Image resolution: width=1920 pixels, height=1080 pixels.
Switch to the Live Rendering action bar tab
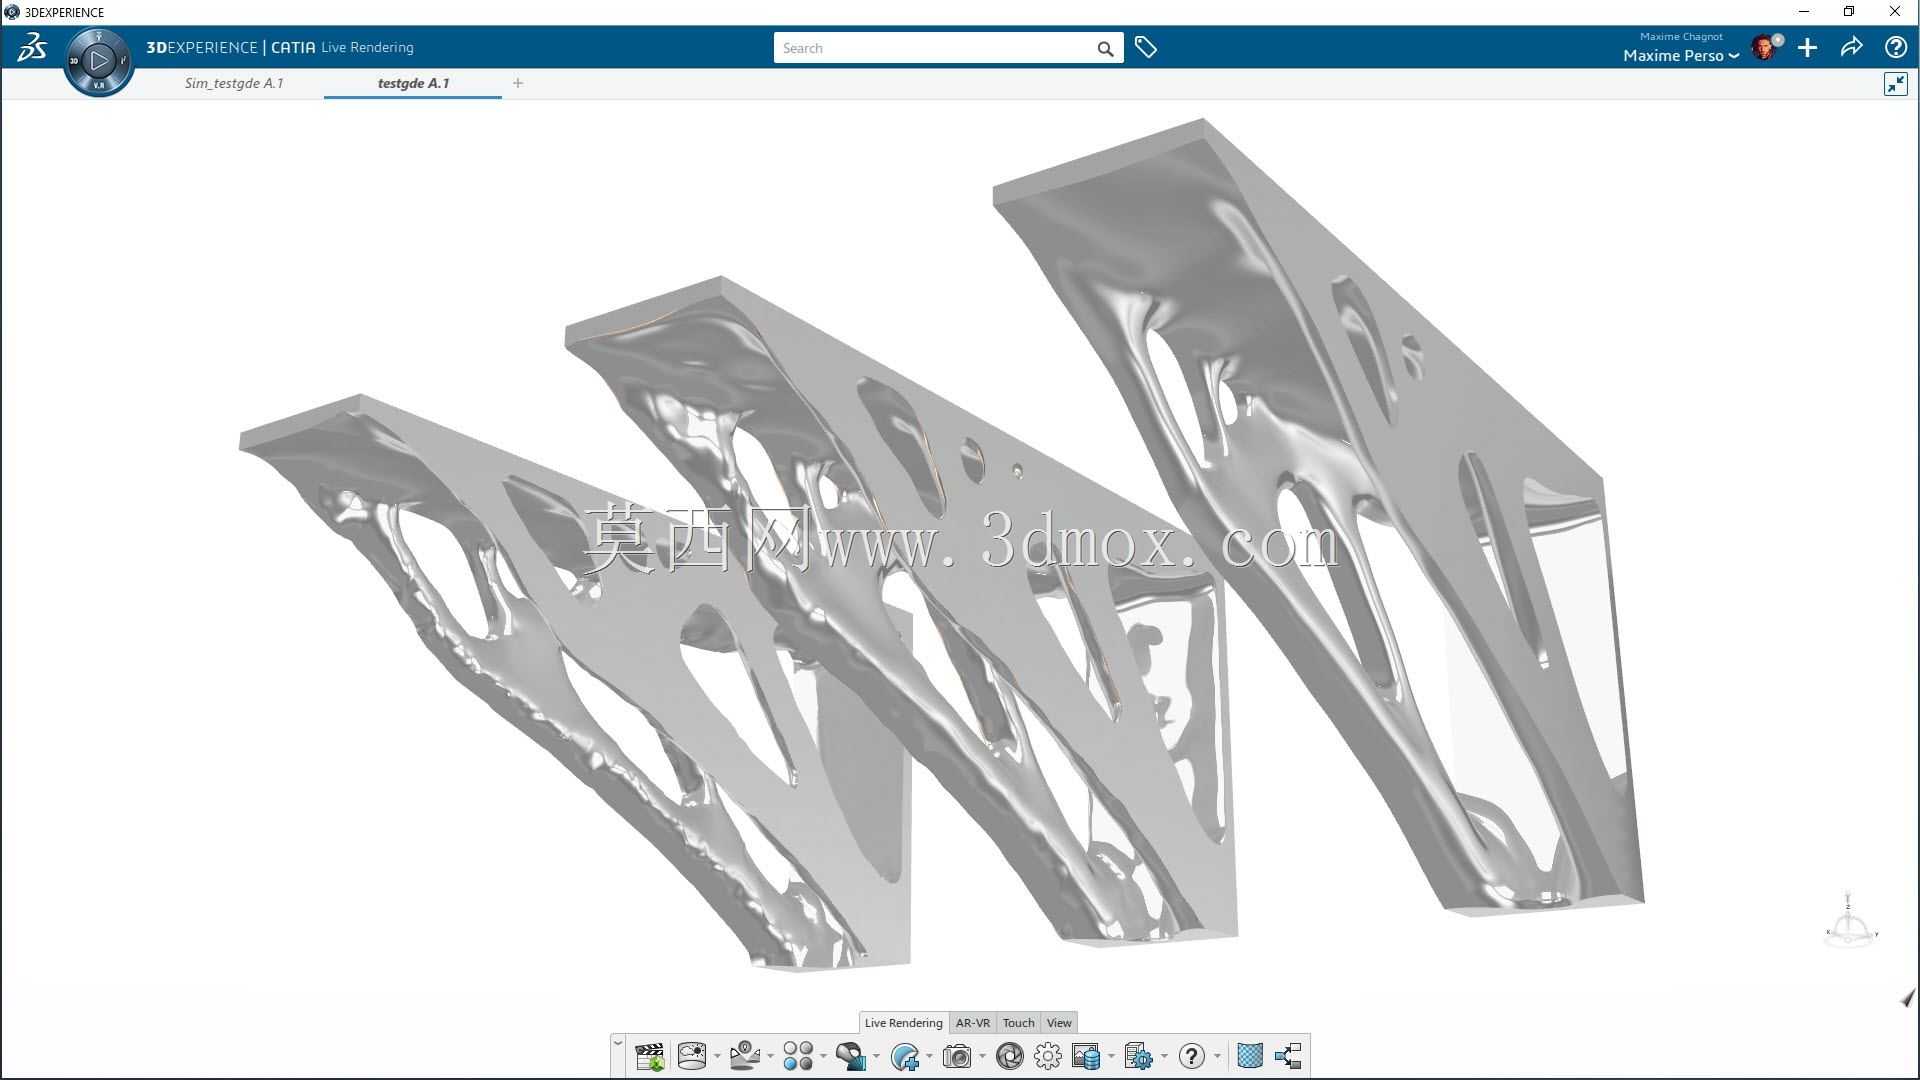[903, 1023]
